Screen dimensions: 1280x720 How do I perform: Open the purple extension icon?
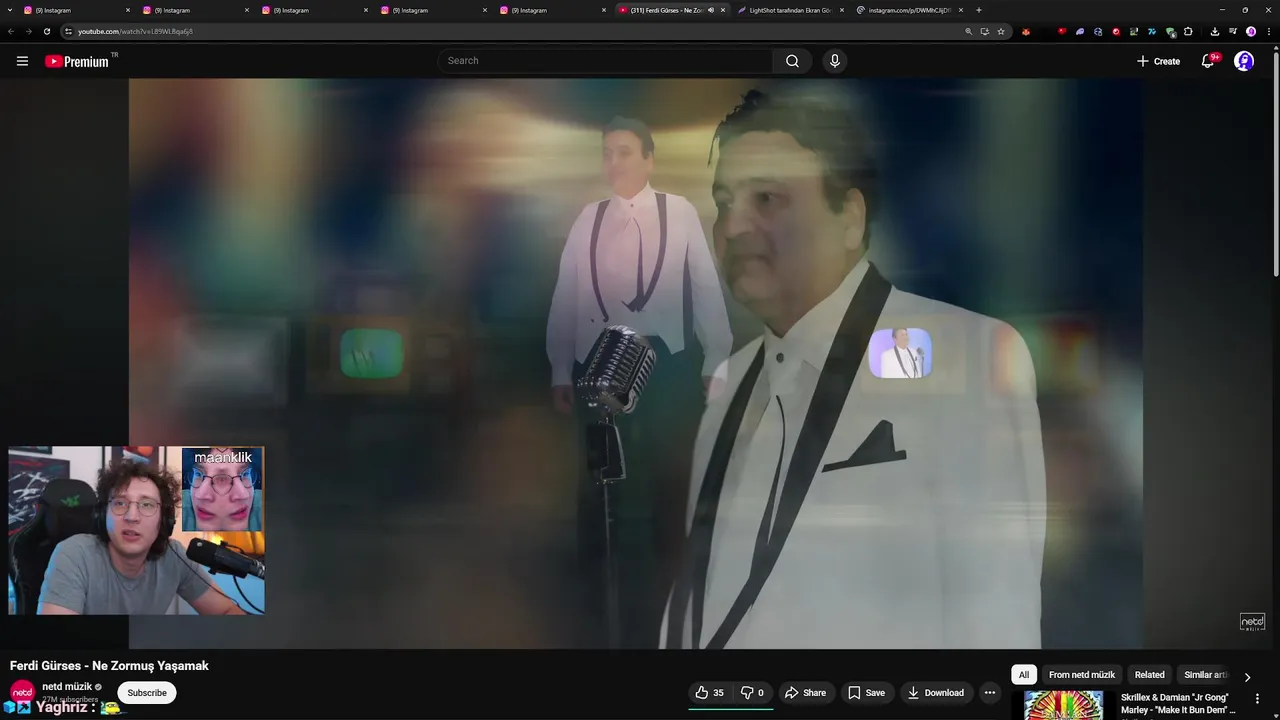point(1080,31)
